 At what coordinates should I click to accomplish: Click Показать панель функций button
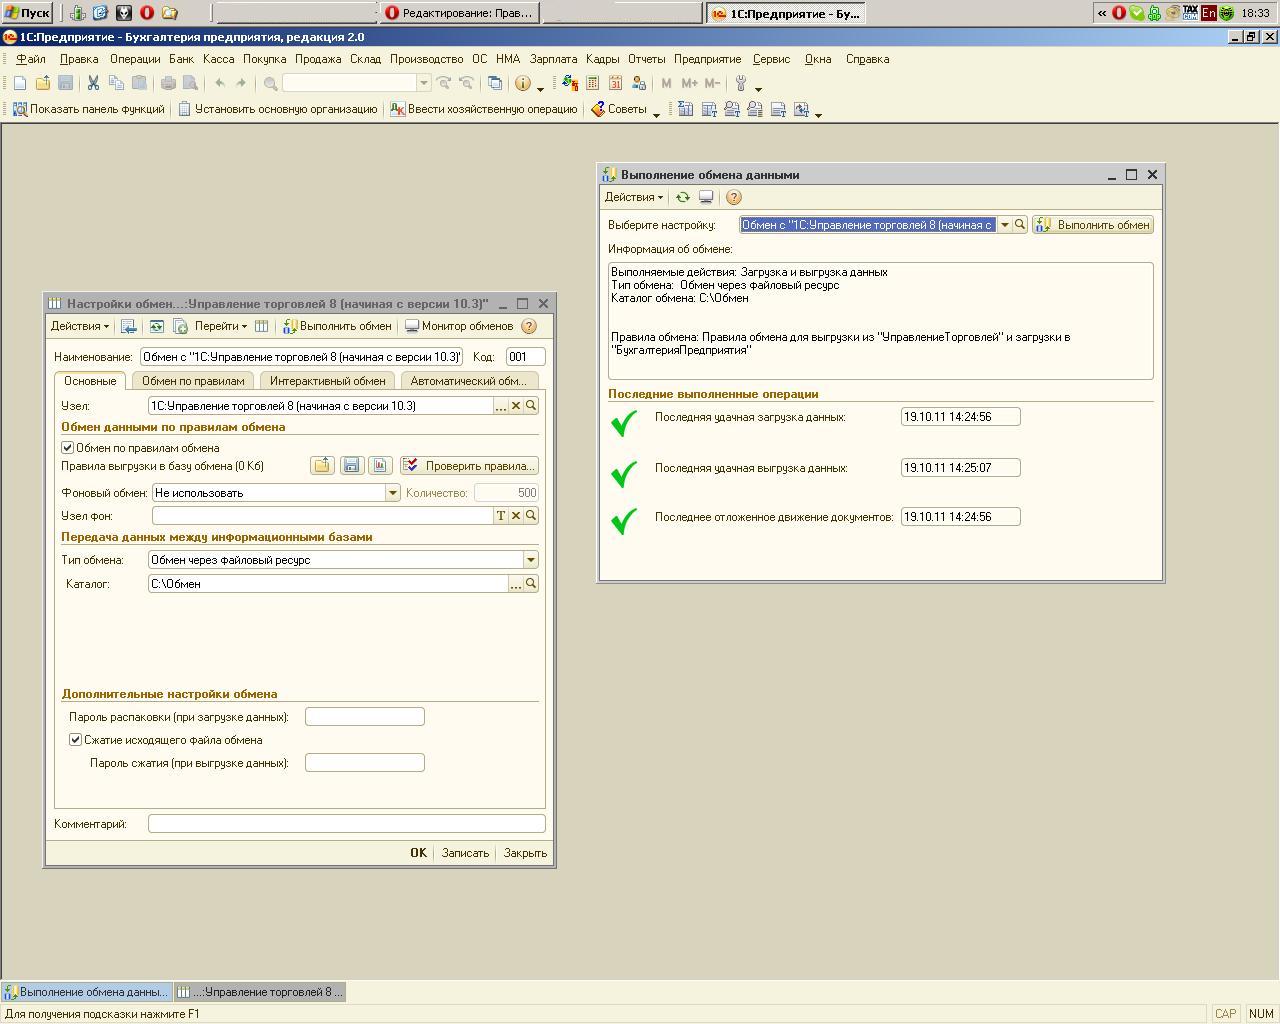pos(88,109)
